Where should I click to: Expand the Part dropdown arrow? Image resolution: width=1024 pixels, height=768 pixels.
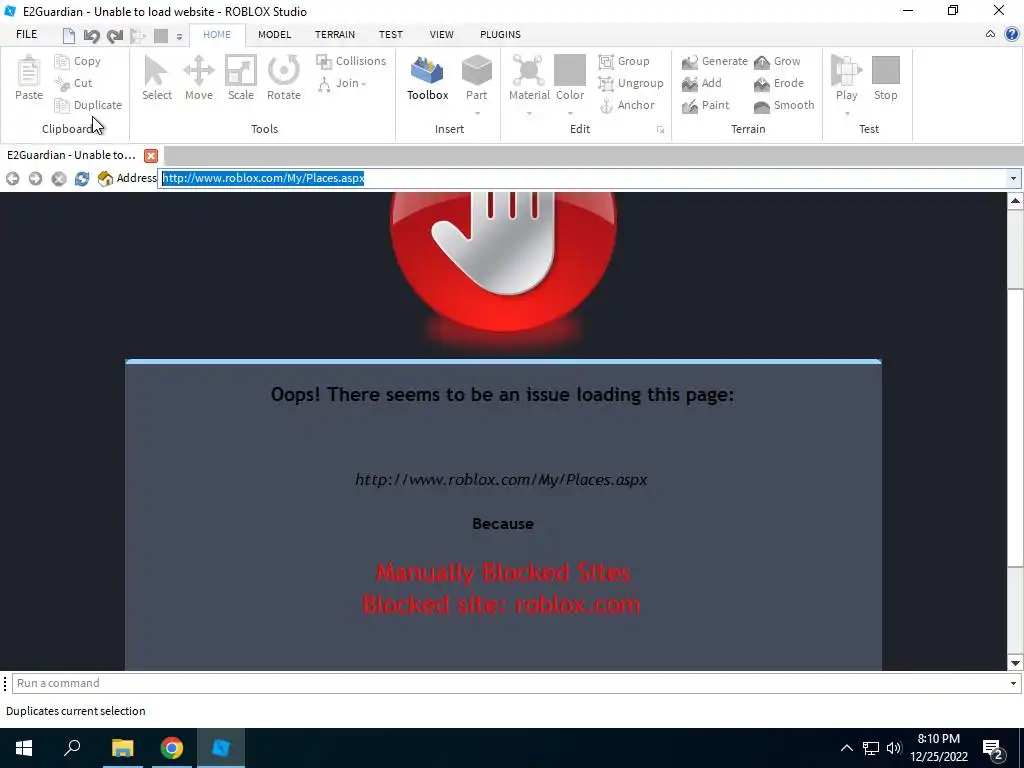477,114
